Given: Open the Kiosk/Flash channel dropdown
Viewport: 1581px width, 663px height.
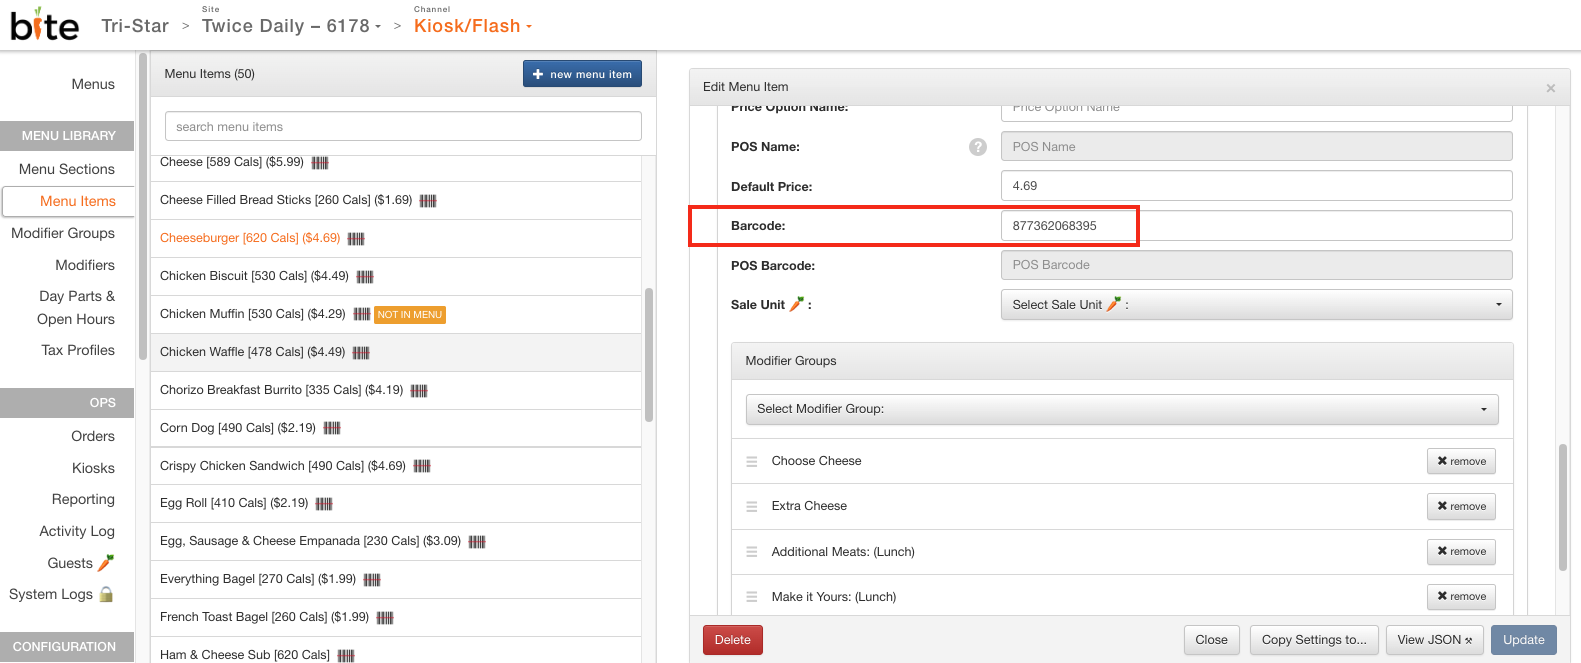Looking at the screenshot, I should [473, 26].
